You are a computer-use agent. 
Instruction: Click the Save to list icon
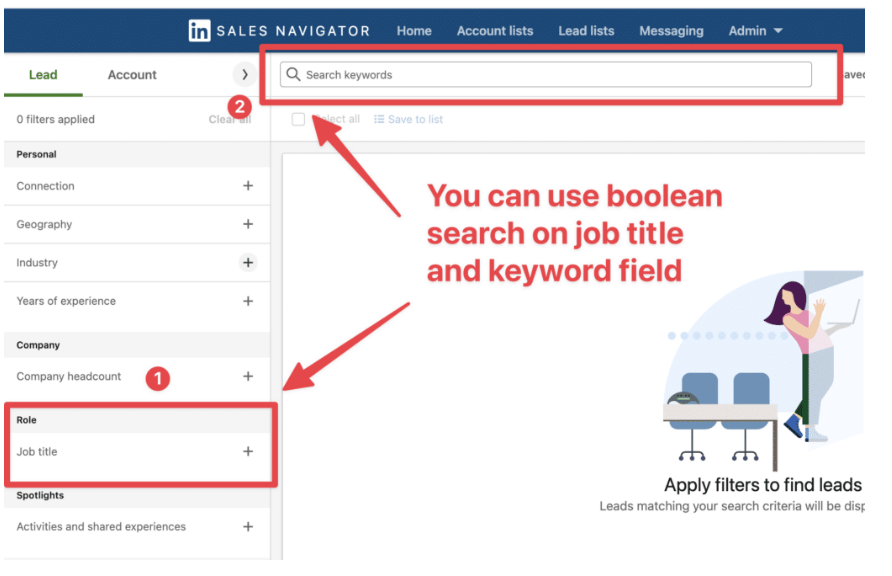379,119
